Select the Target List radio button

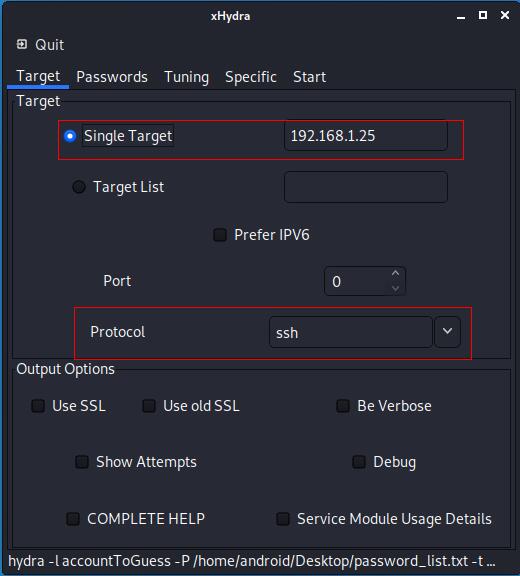(79, 187)
